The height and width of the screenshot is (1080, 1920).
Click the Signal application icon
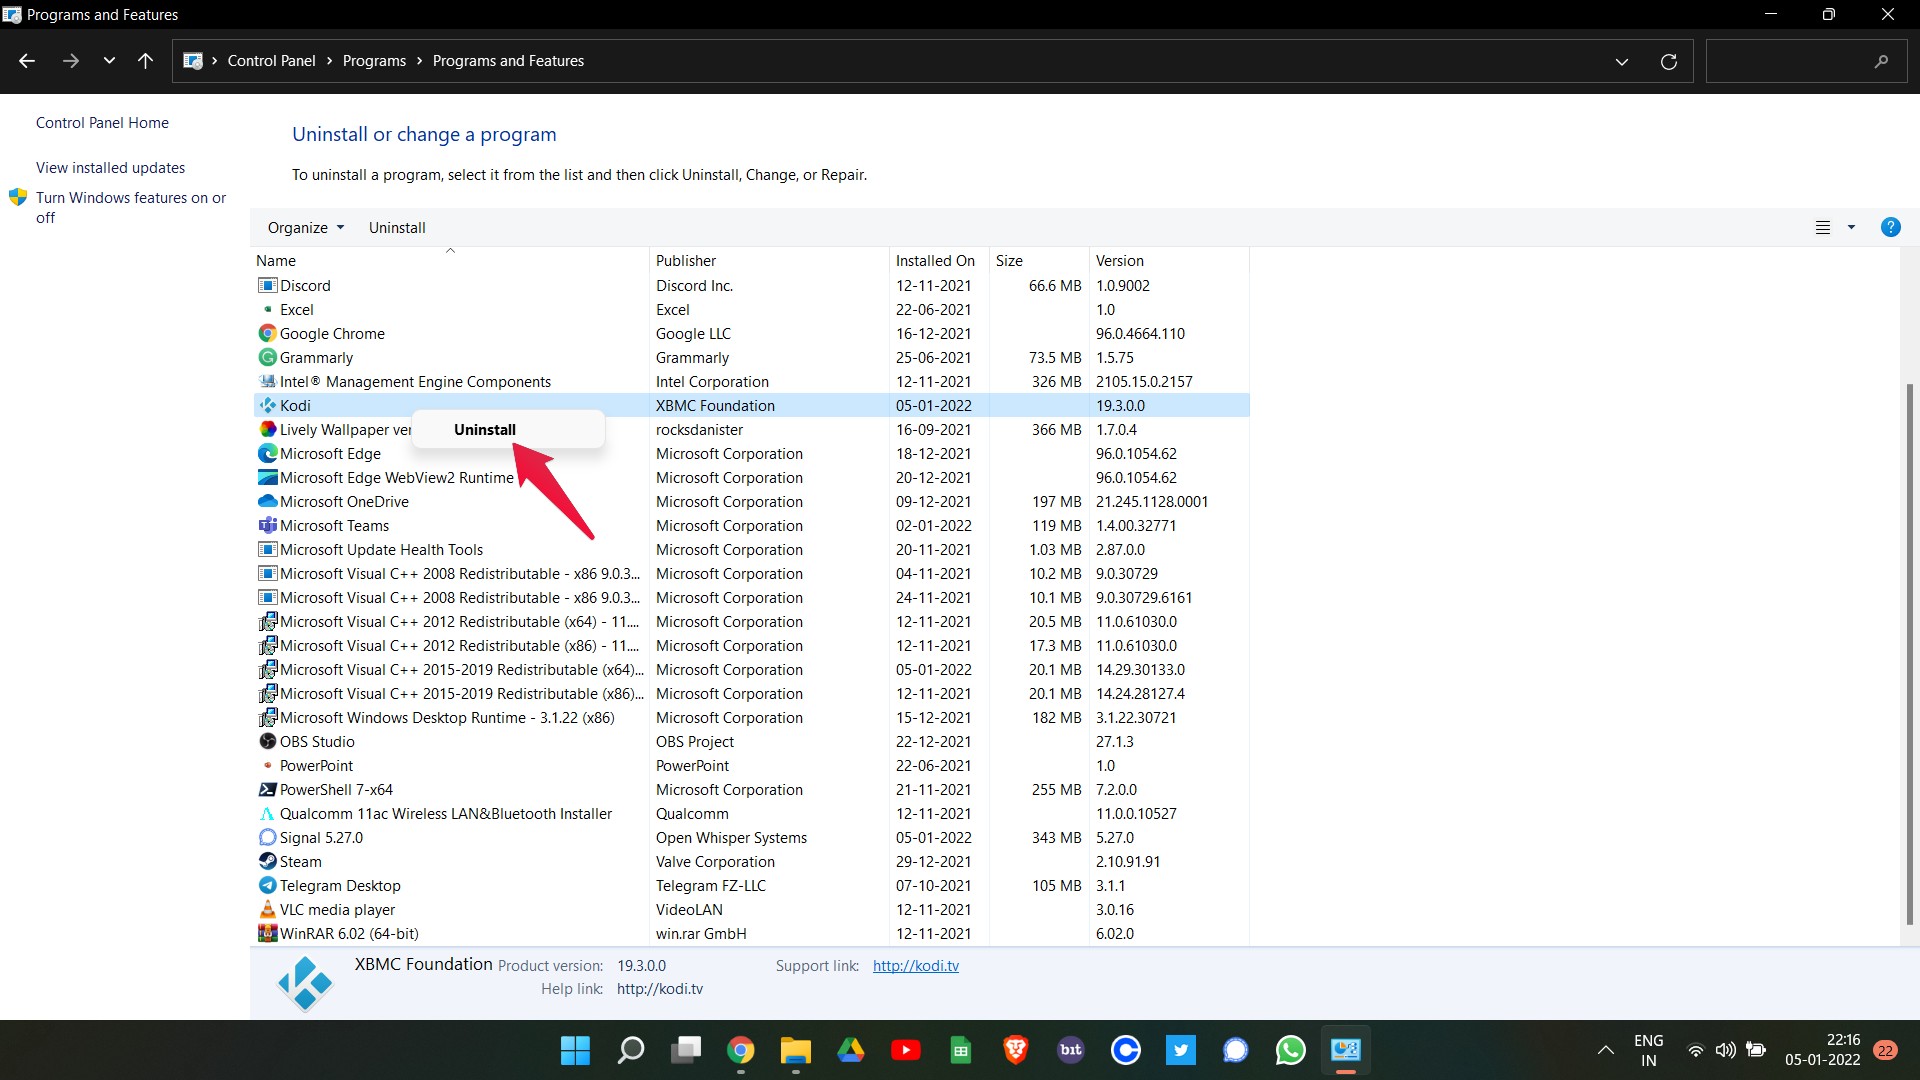pos(268,836)
